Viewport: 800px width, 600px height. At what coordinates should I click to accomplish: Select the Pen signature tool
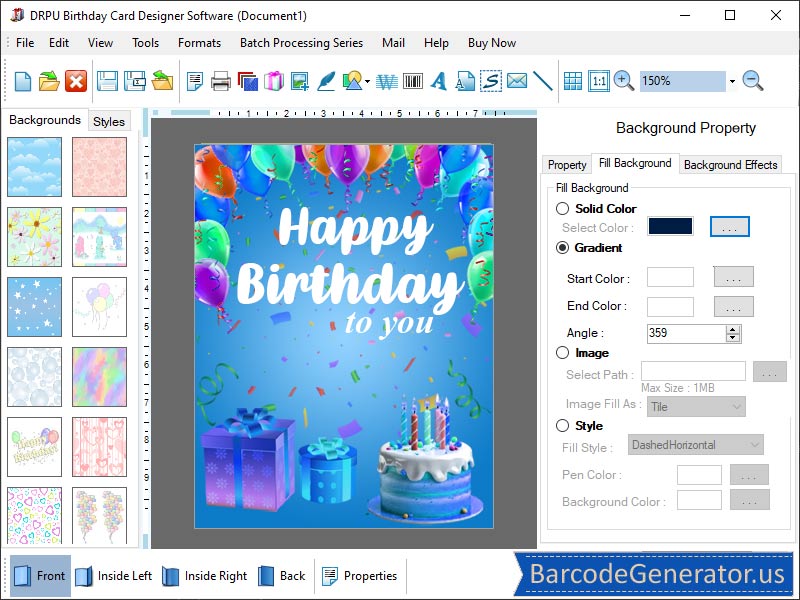pyautogui.click(x=324, y=82)
